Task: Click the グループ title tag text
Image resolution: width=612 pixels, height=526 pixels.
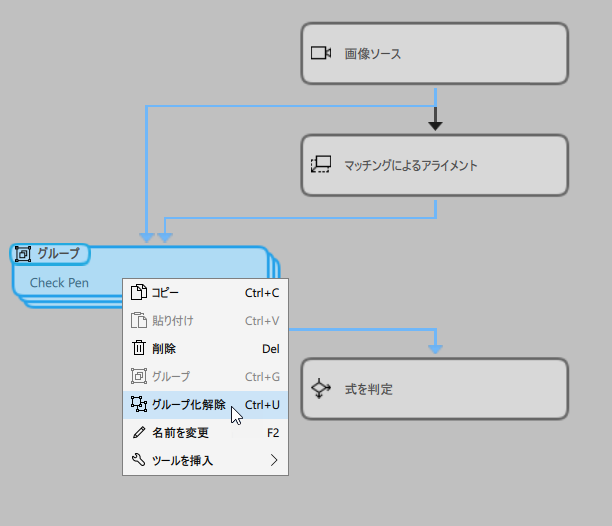Action: pos(58,254)
